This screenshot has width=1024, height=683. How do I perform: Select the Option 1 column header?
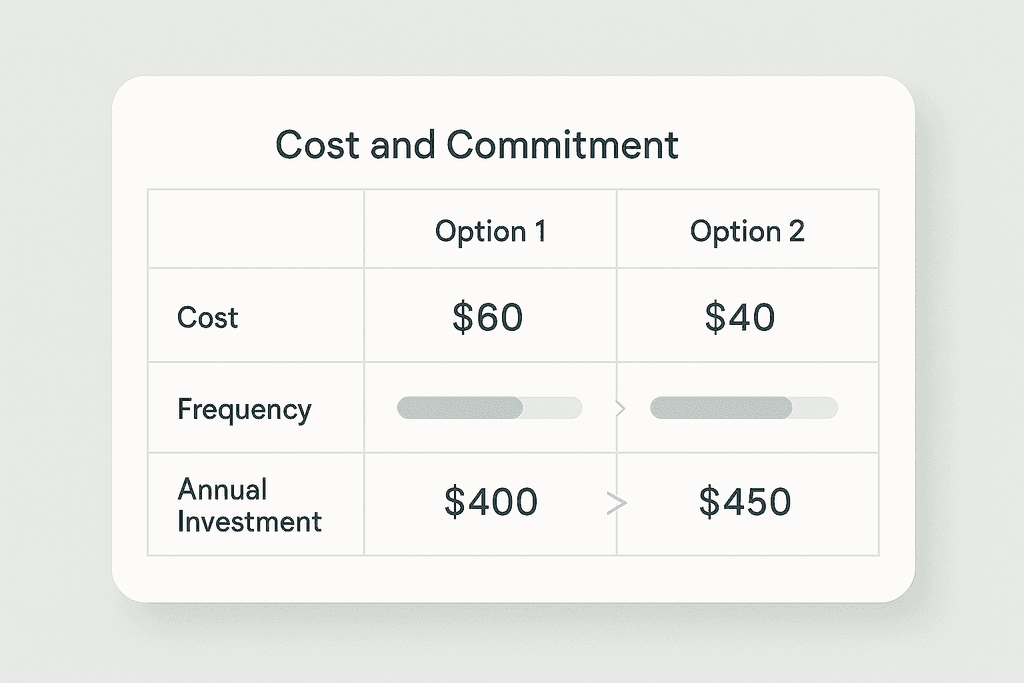(x=490, y=231)
